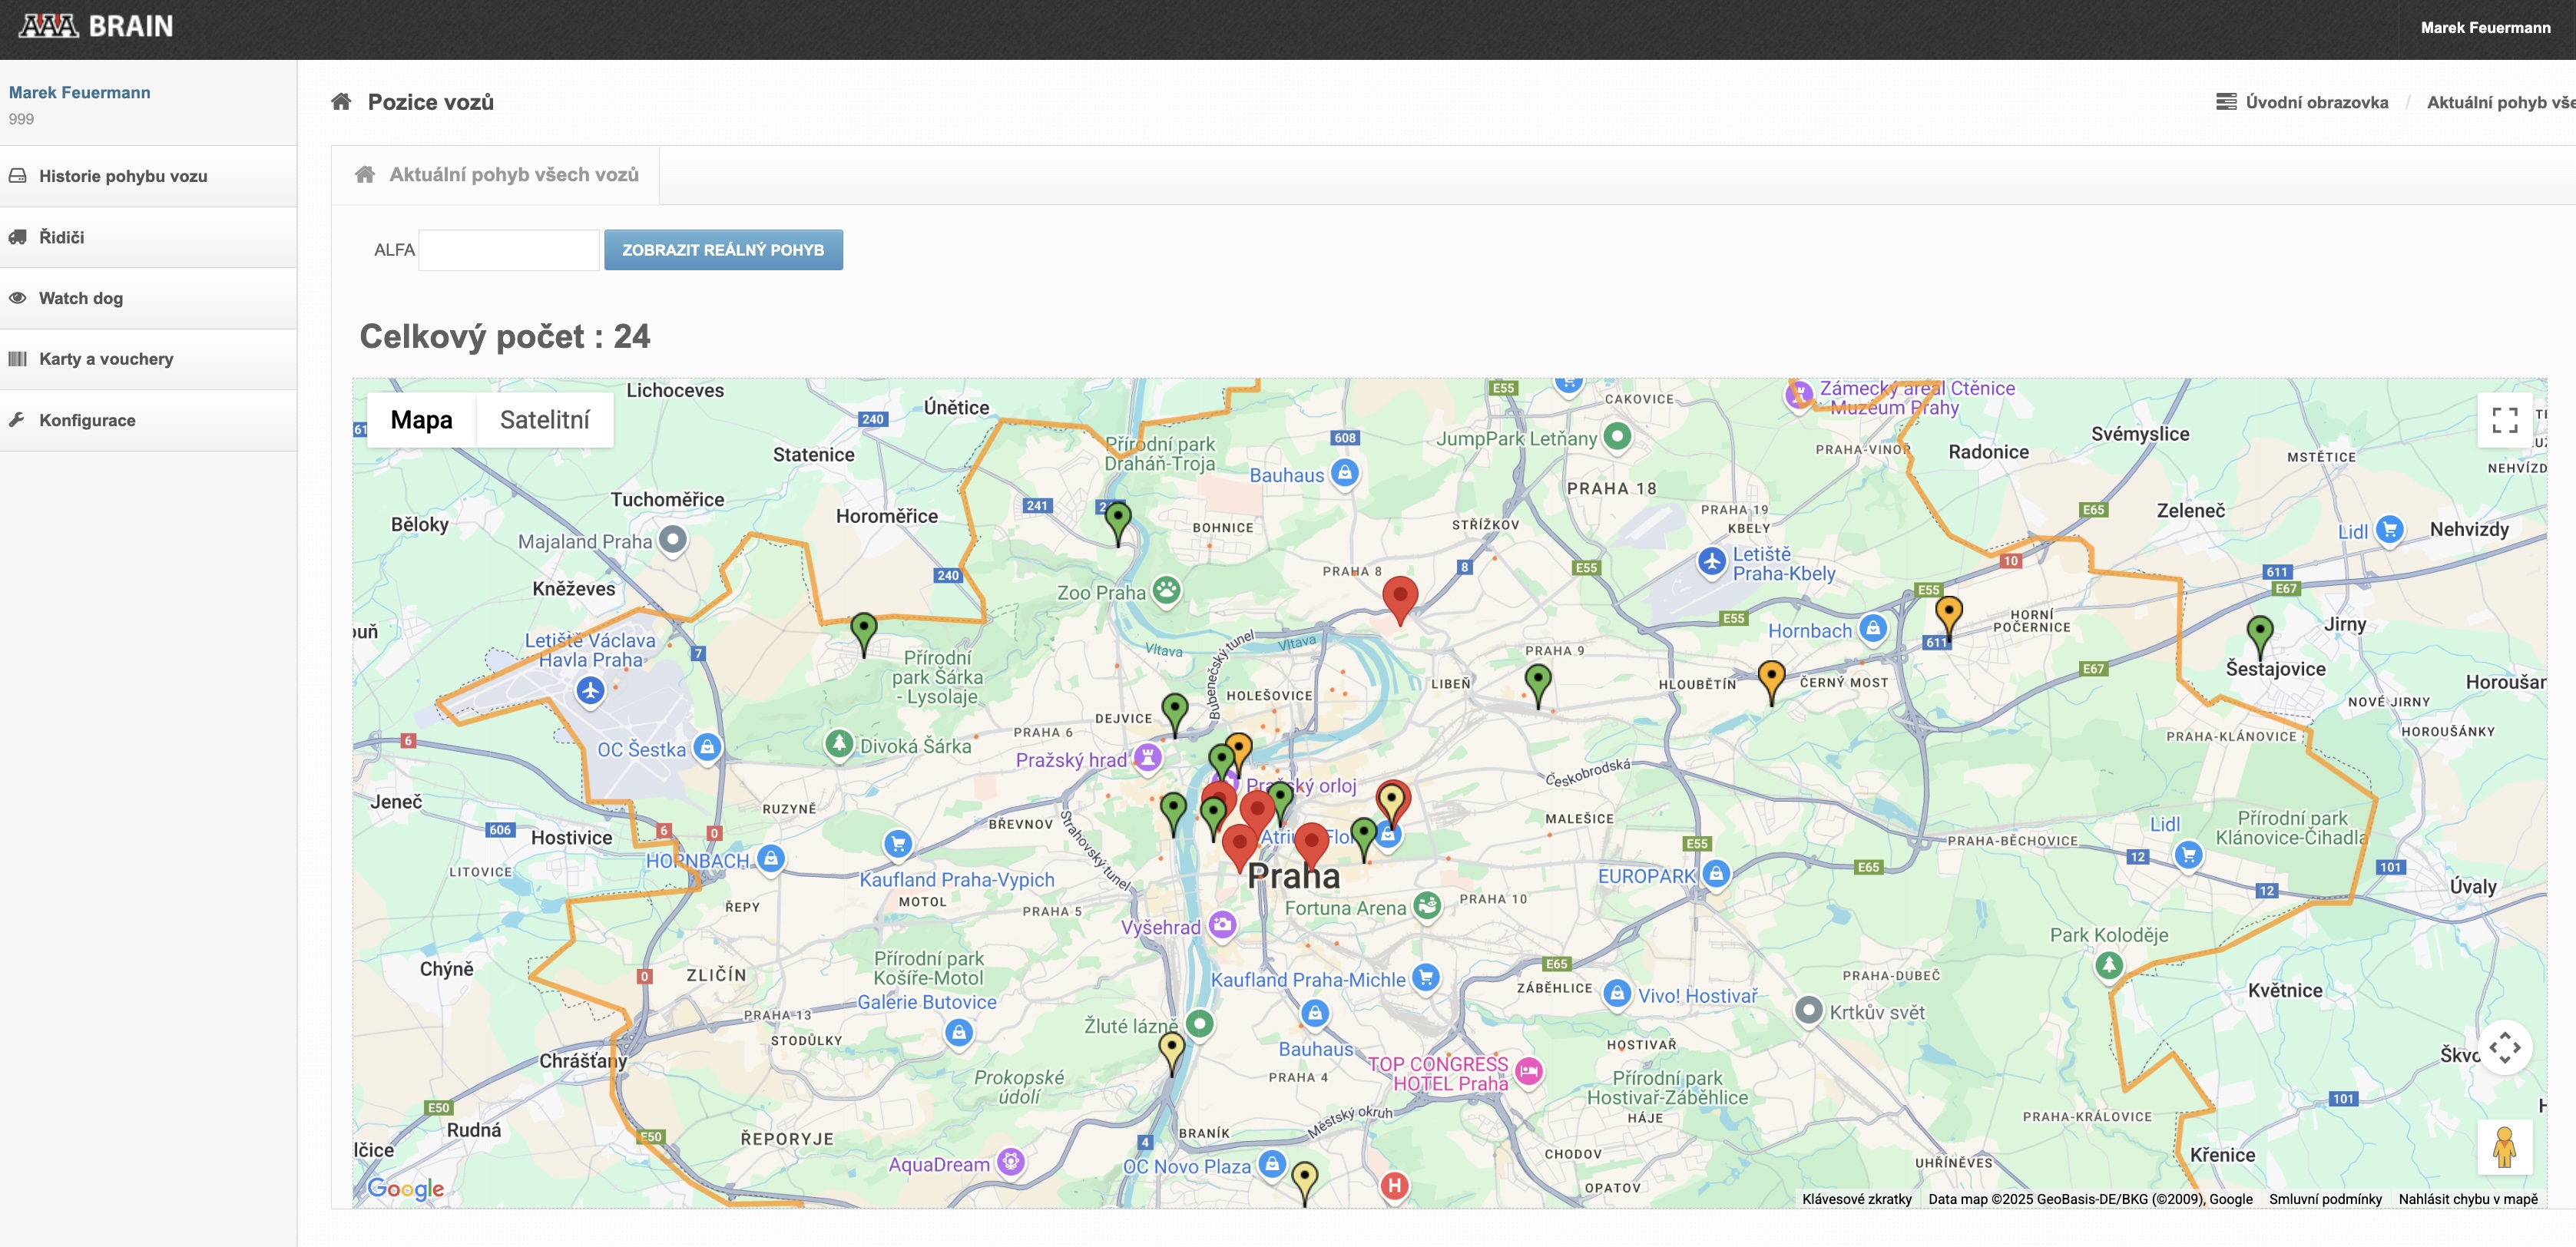
Task: Open the Úvodní obrazovka breadcrumb link
Action: click(x=2316, y=102)
